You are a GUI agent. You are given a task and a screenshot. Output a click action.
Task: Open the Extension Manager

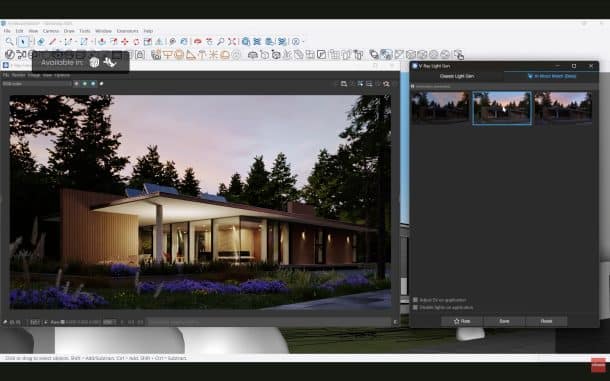[x=281, y=41]
